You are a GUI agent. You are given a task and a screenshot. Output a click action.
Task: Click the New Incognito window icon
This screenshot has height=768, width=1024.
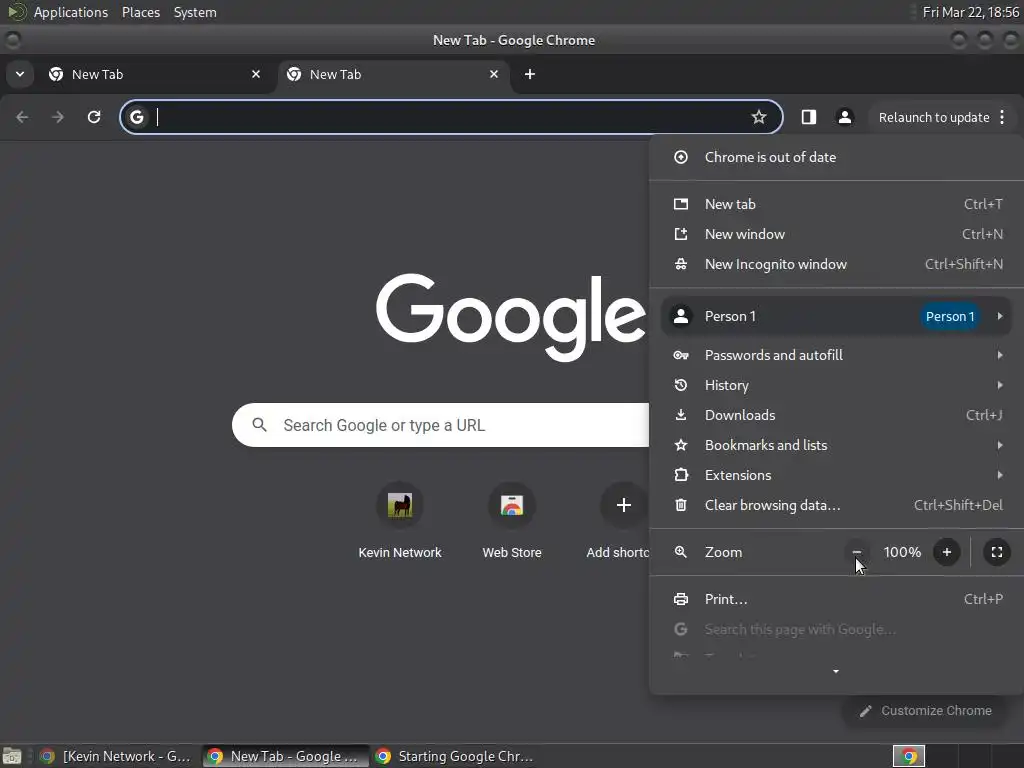(x=680, y=264)
